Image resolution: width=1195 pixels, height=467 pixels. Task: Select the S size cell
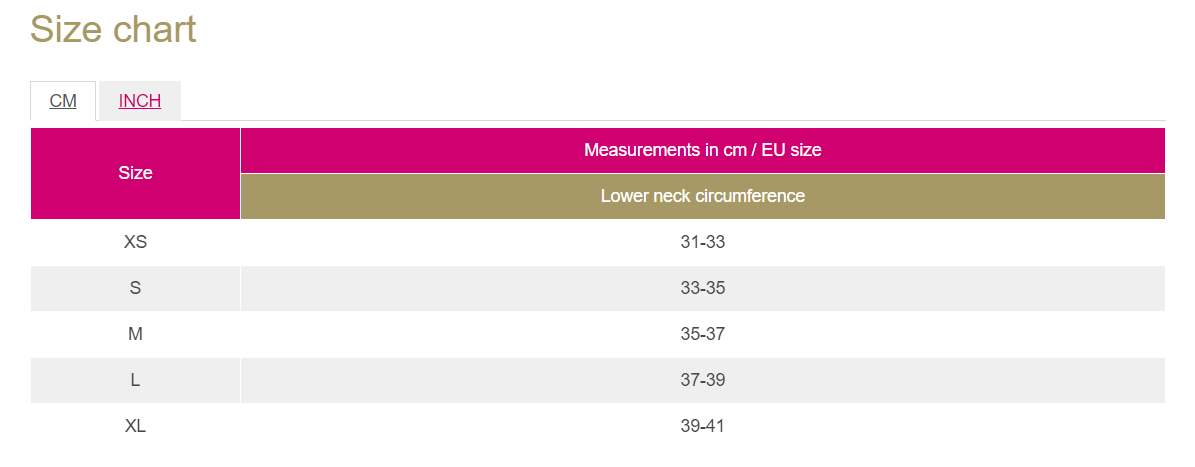point(135,288)
